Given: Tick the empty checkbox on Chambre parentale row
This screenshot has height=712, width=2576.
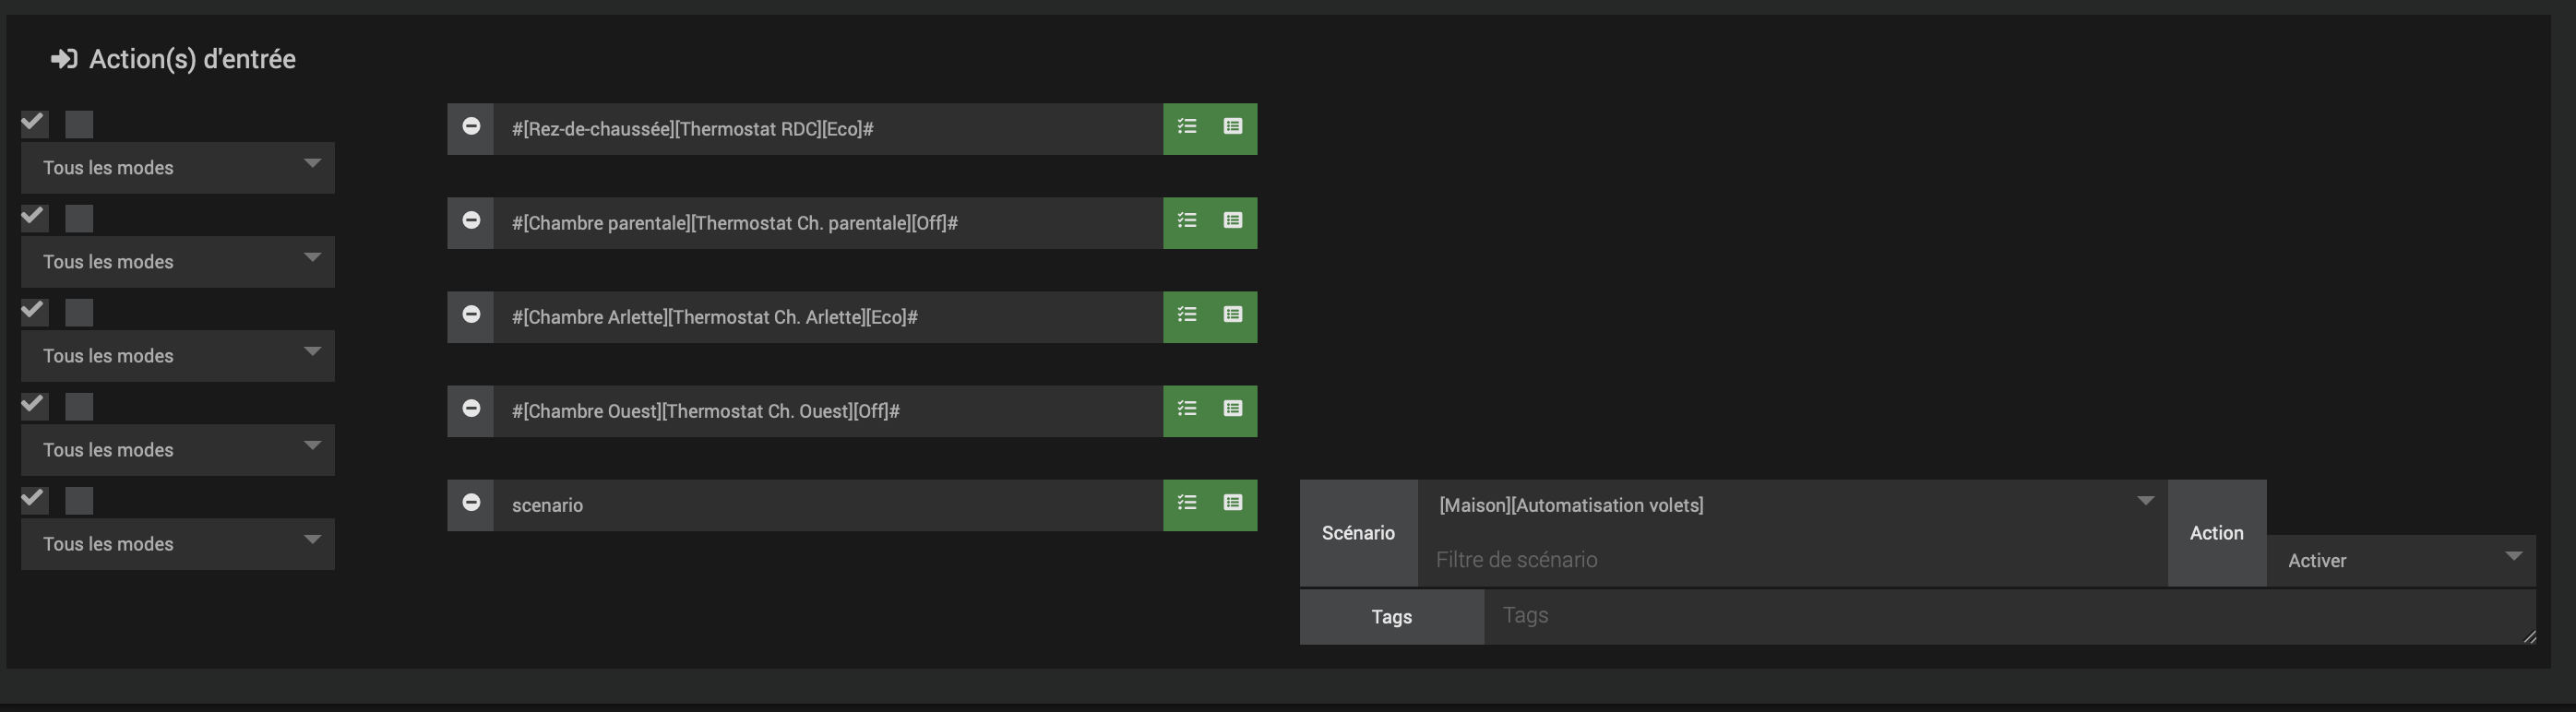Looking at the screenshot, I should coord(79,218).
